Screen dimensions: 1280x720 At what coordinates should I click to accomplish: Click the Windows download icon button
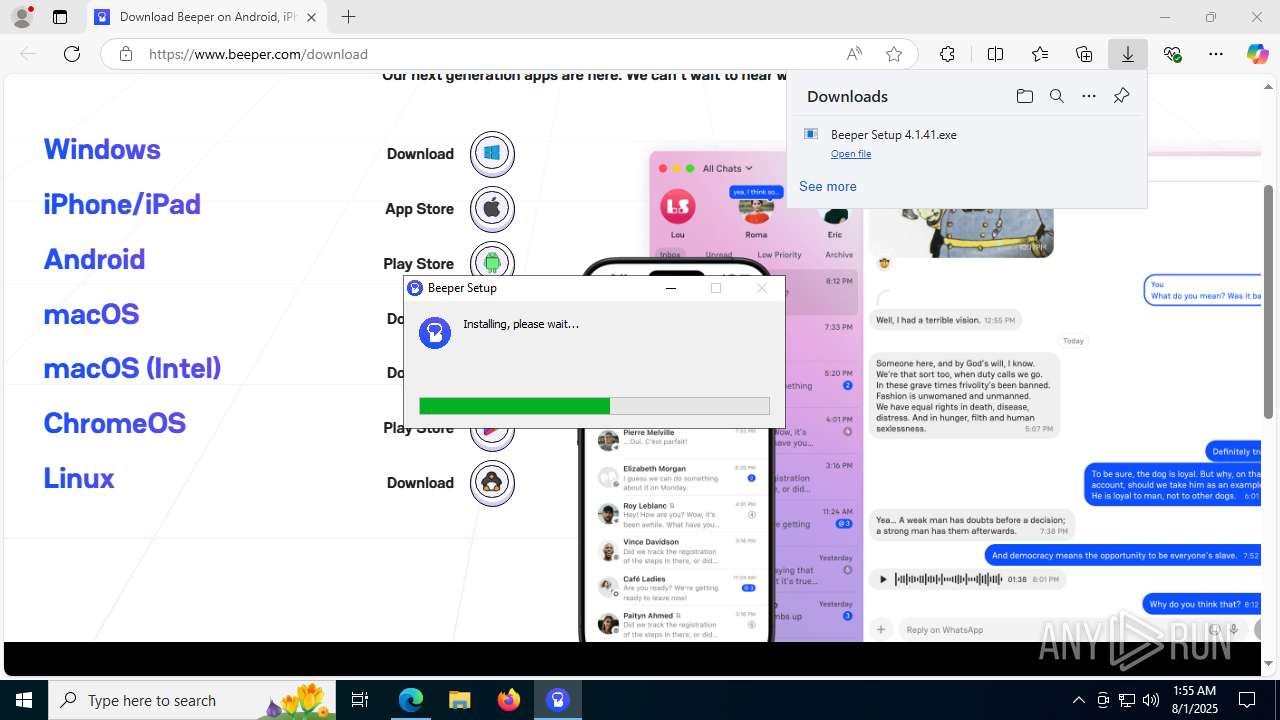[x=492, y=154]
